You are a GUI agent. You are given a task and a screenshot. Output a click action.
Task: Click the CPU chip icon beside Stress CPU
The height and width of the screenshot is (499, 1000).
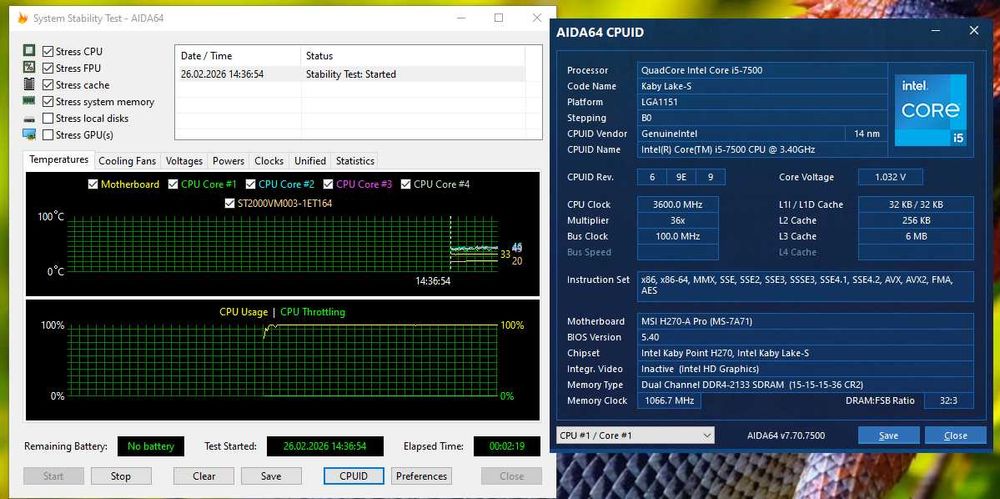pyautogui.click(x=29, y=50)
